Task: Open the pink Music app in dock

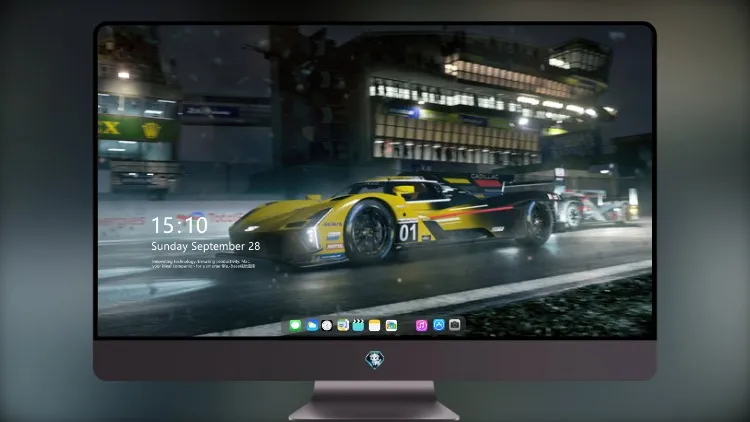Action: point(421,325)
